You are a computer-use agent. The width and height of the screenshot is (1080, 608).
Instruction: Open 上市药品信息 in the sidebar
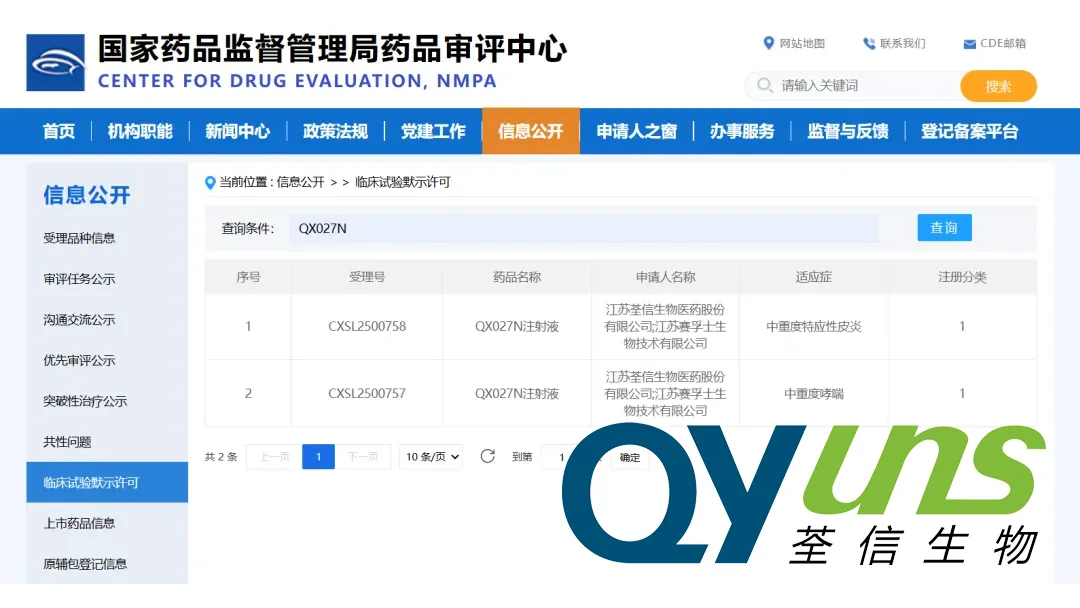point(79,523)
